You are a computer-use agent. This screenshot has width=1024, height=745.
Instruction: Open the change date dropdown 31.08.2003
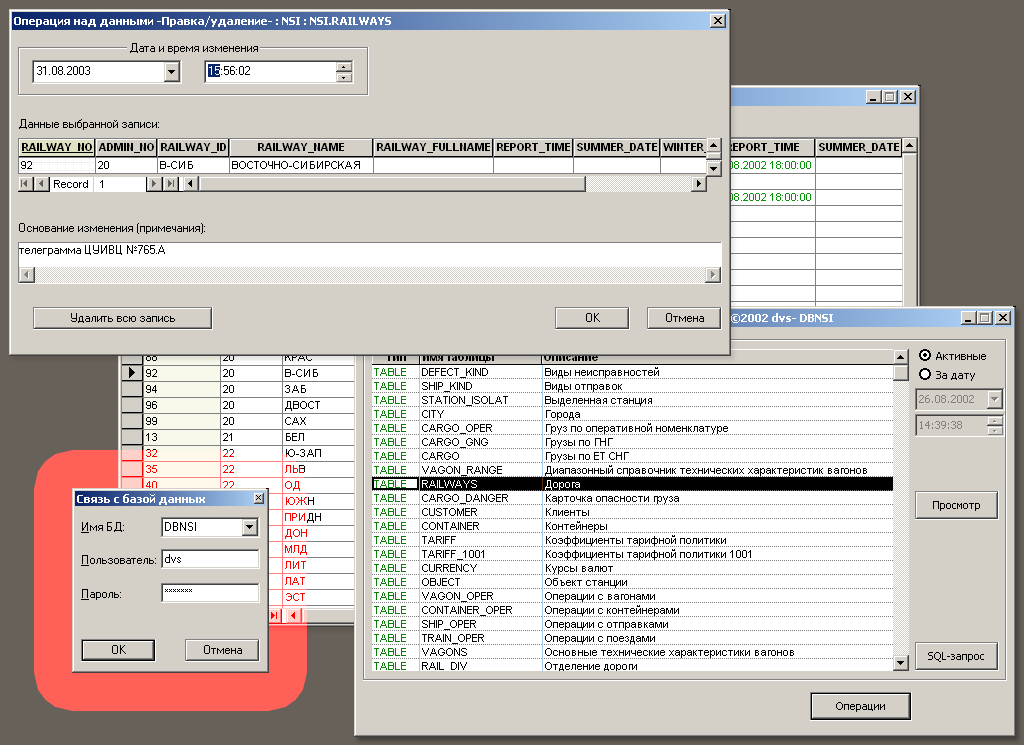171,72
